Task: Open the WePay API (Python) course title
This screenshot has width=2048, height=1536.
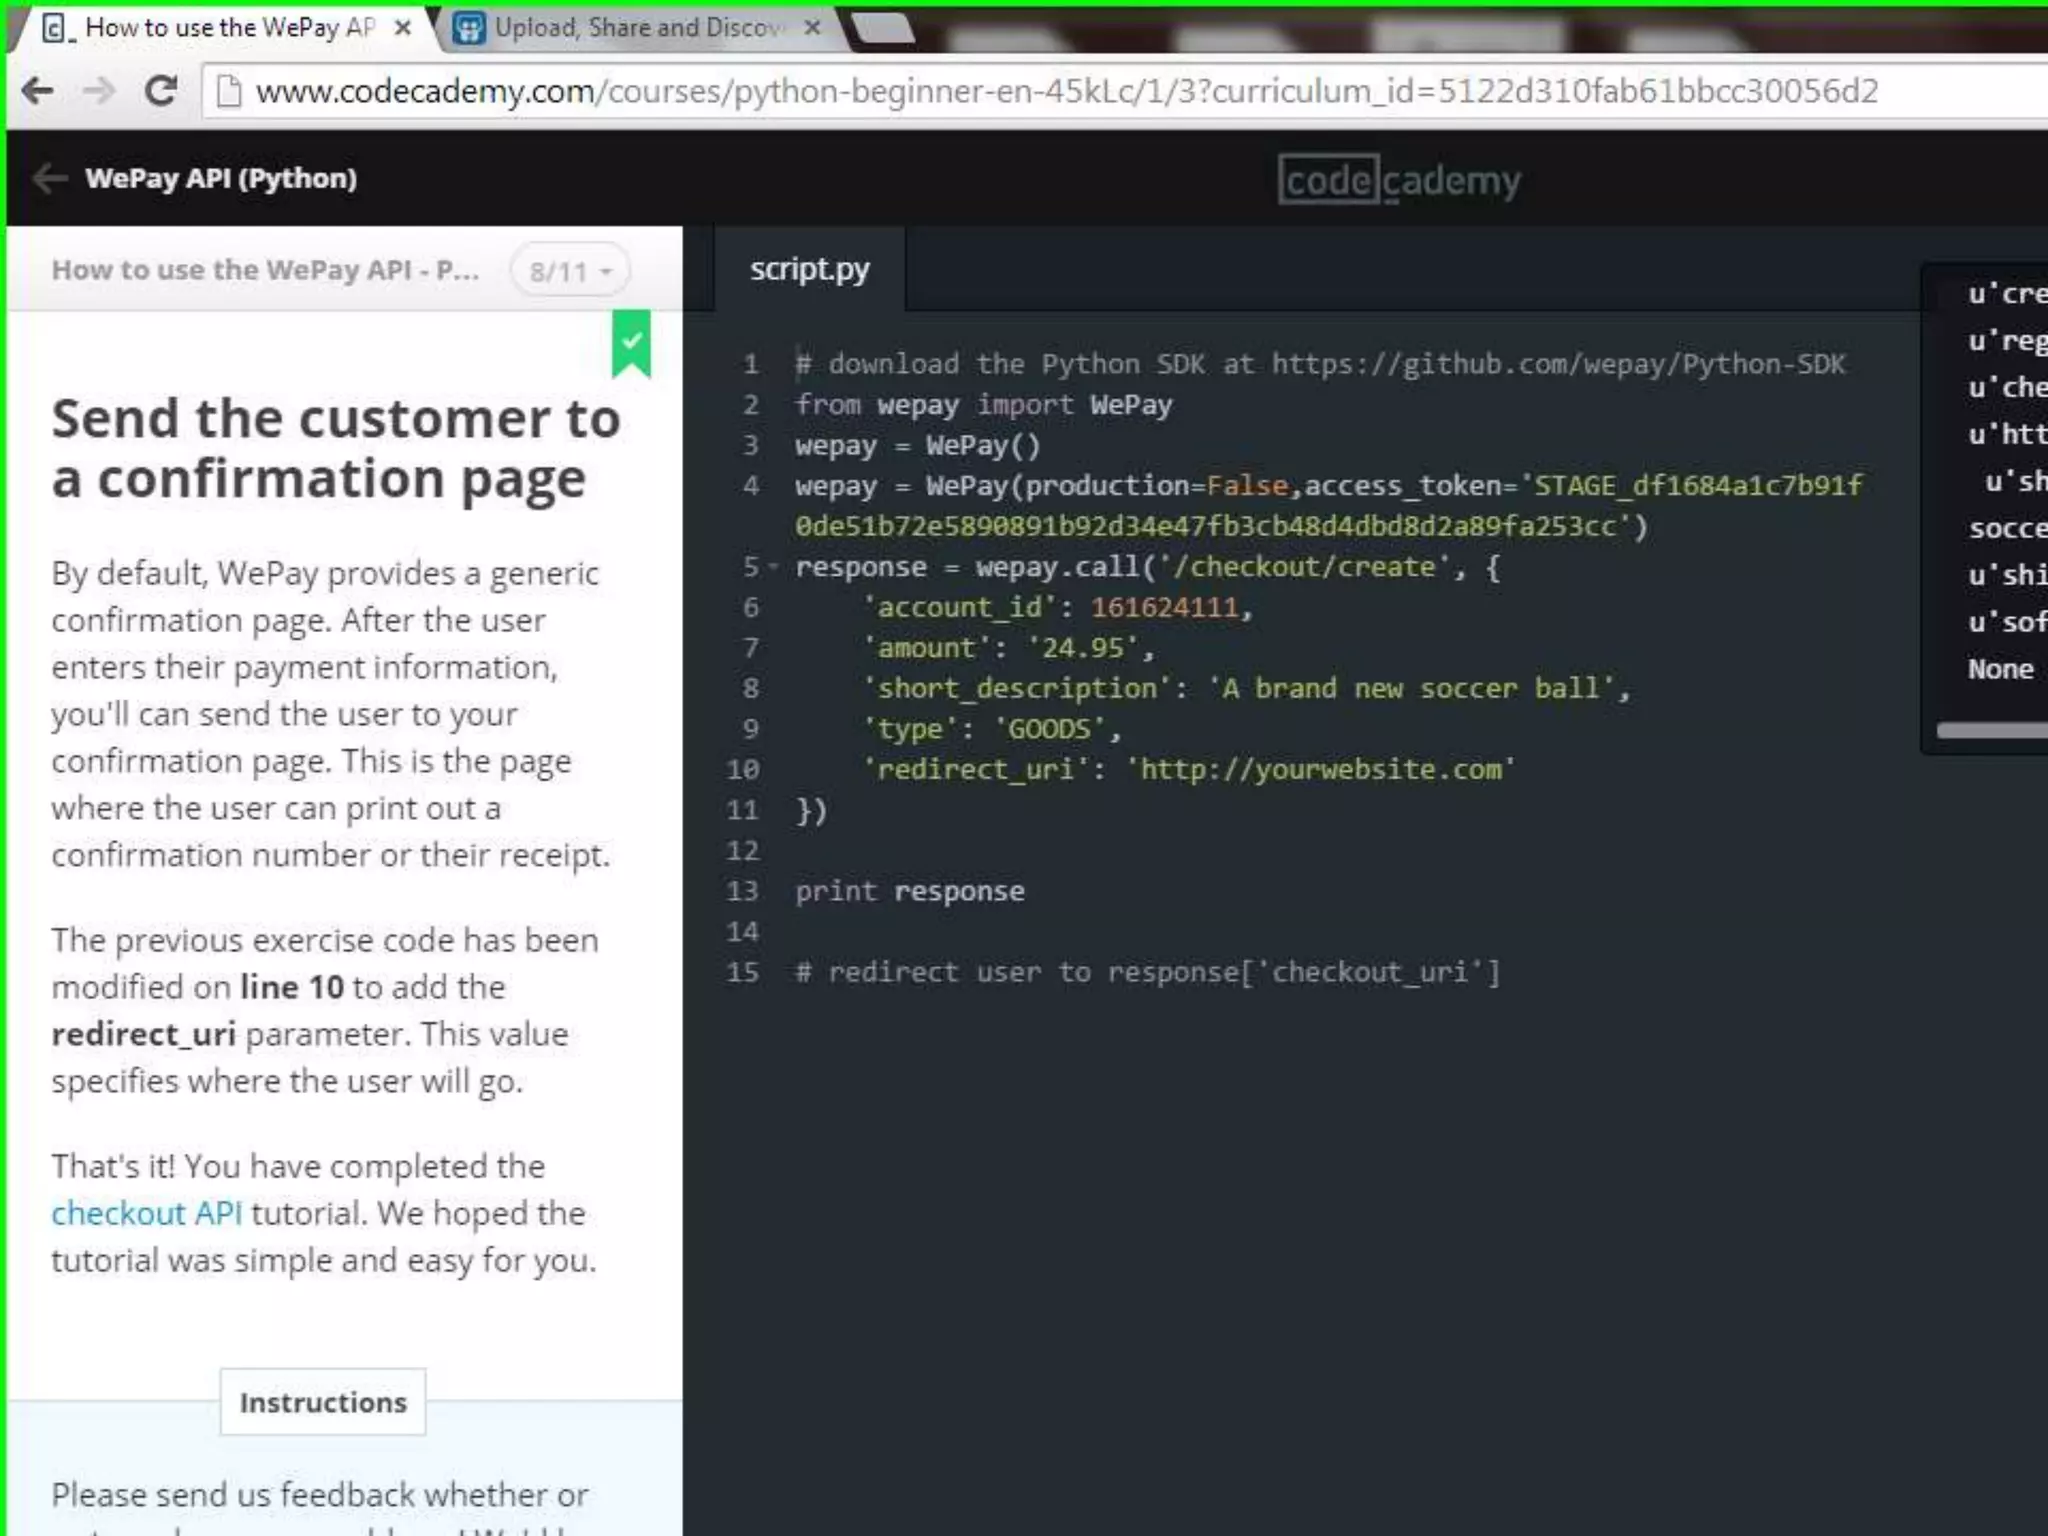Action: 221,179
